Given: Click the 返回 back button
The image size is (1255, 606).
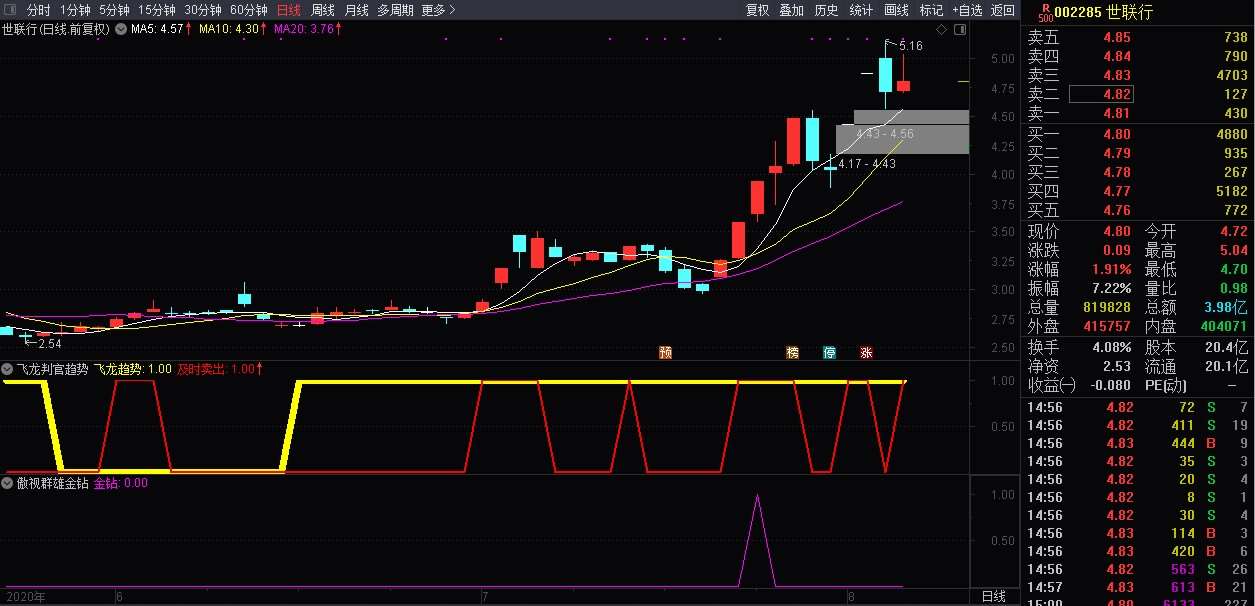Looking at the screenshot, I should click(x=1003, y=10).
